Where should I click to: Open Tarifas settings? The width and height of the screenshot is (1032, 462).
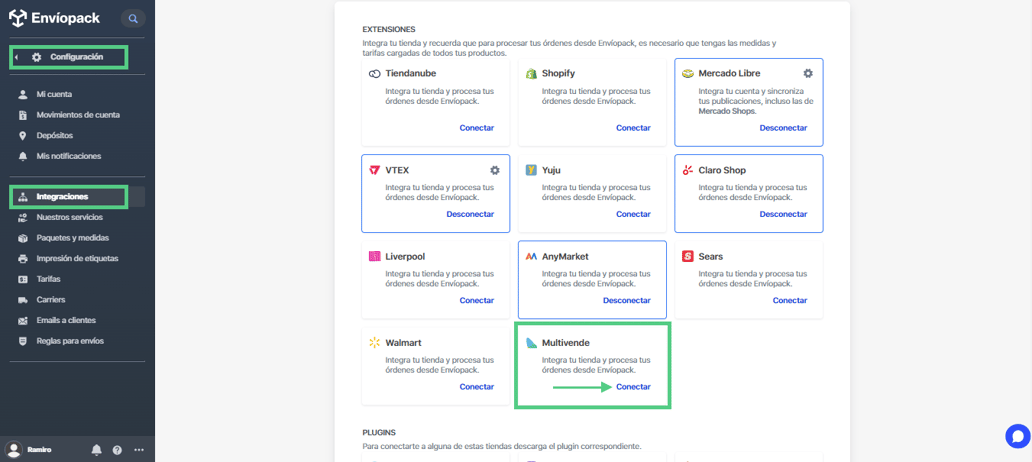pos(48,279)
